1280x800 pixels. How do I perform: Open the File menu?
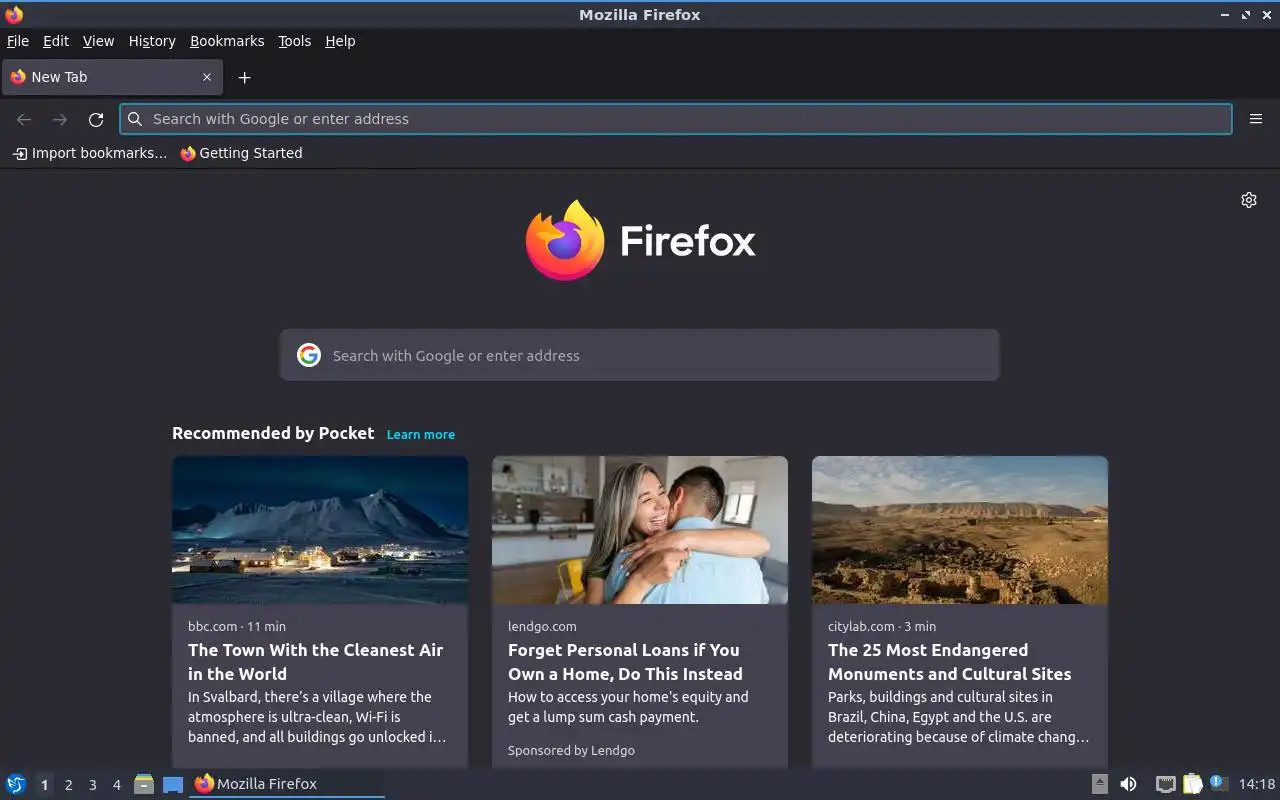pos(18,41)
